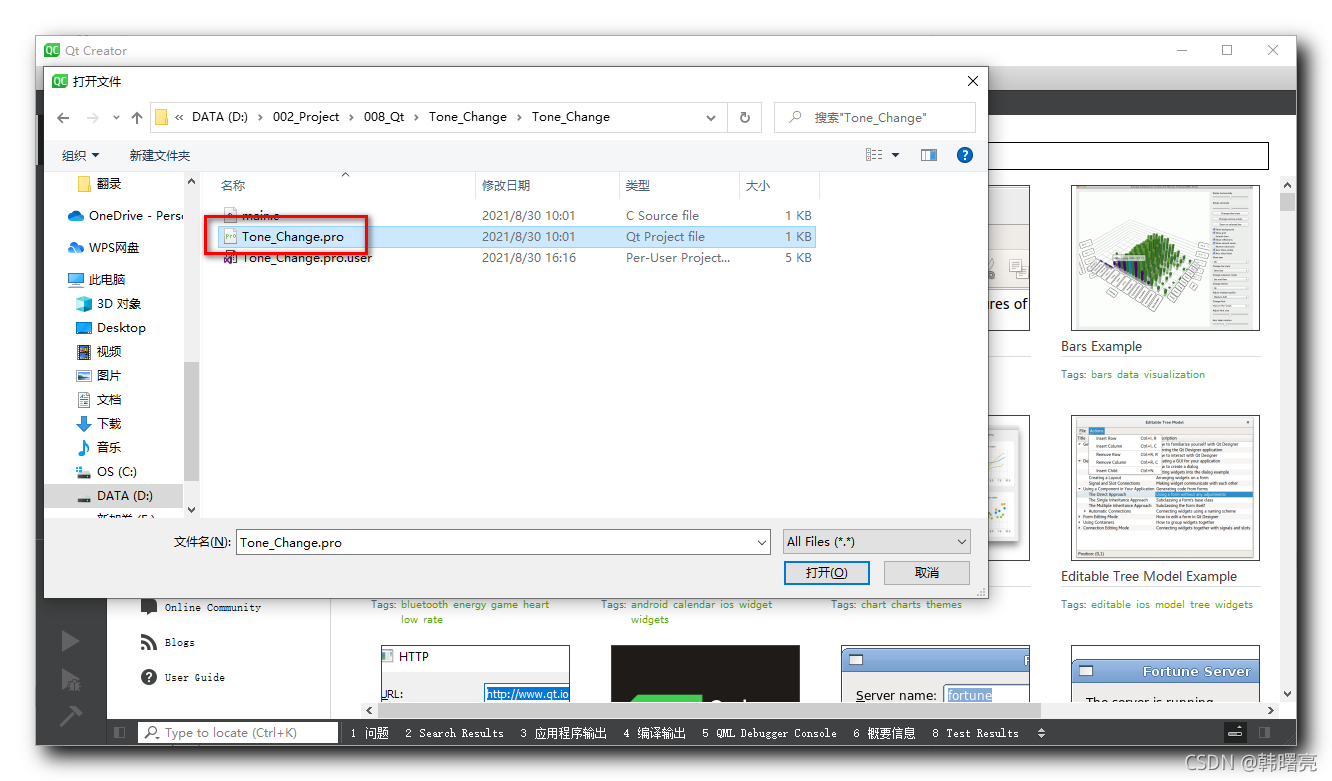The image size is (1332, 781).
Task: Create a new folder with 新建文件夹
Action: (x=159, y=155)
